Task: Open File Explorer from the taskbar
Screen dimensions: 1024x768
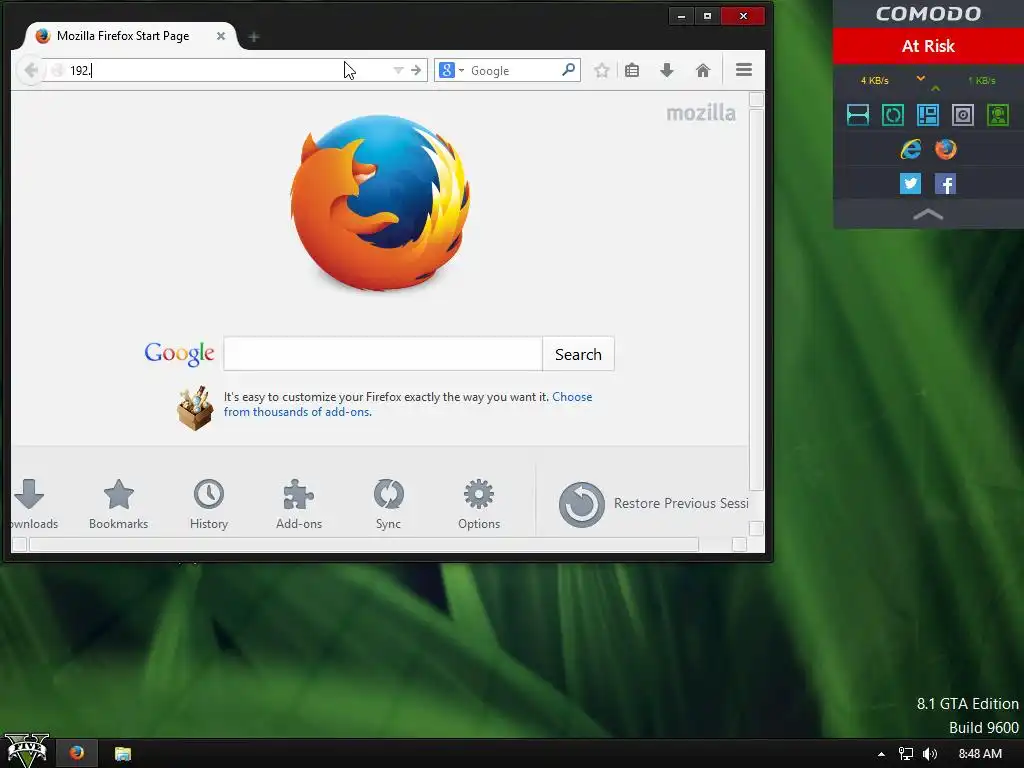Action: (123, 754)
